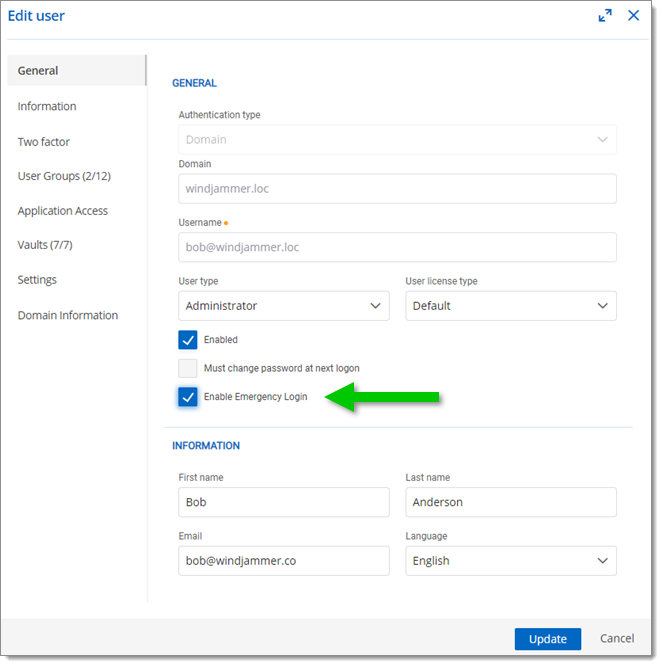Image resolution: width=662 pixels, height=666 pixels.
Task: Open the Settings section
Action: (37, 280)
